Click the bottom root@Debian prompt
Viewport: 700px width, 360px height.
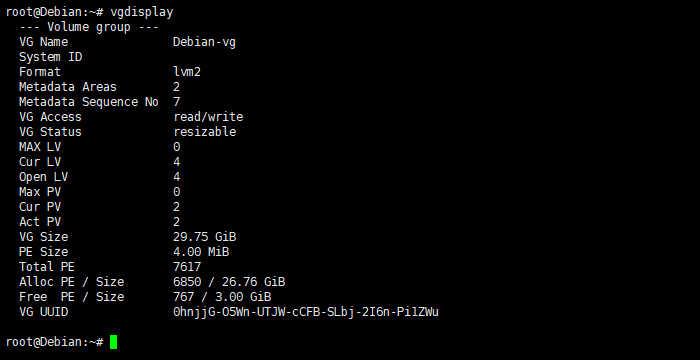click(54, 342)
